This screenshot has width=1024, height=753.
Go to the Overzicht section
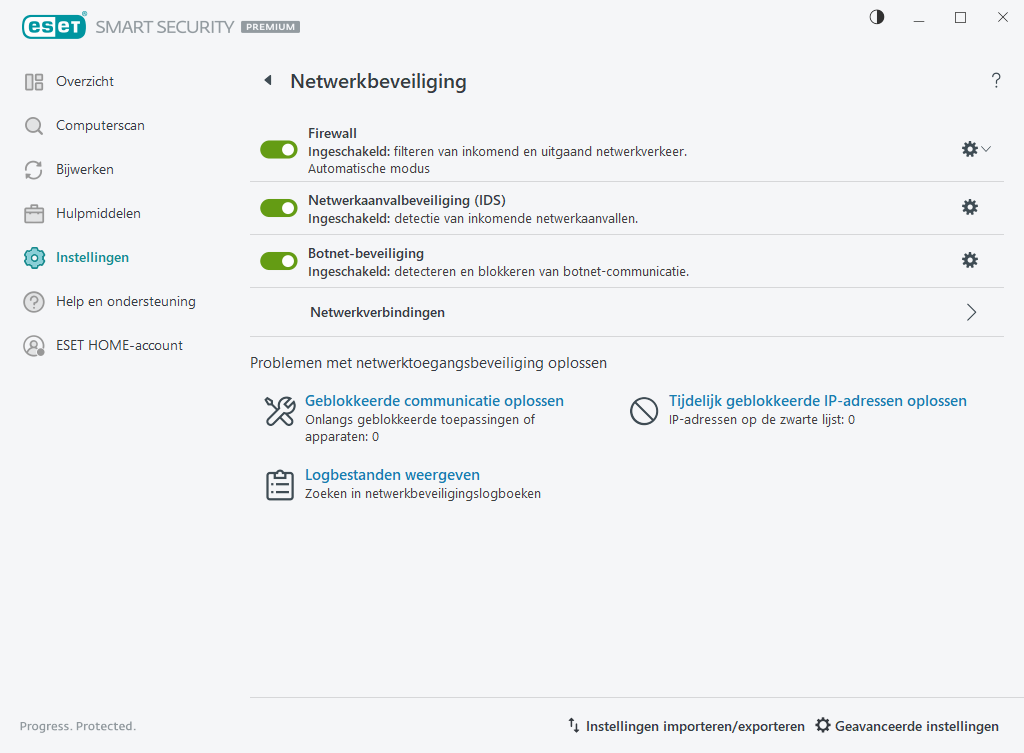[x=86, y=81]
